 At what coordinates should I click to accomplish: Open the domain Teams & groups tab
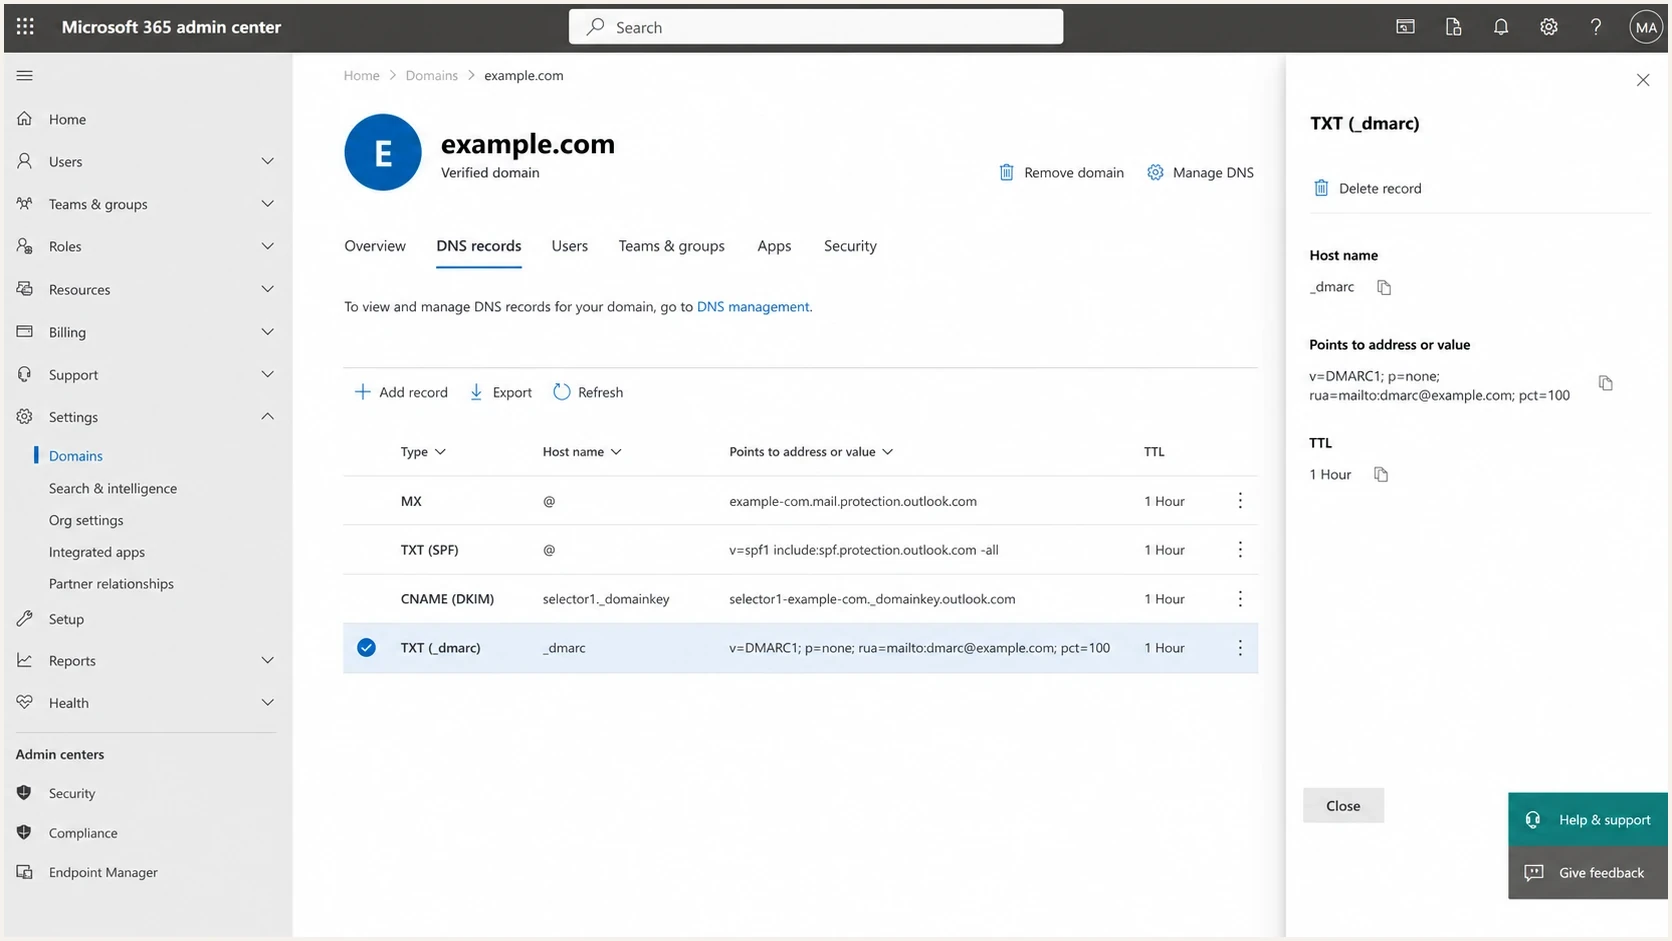click(672, 246)
